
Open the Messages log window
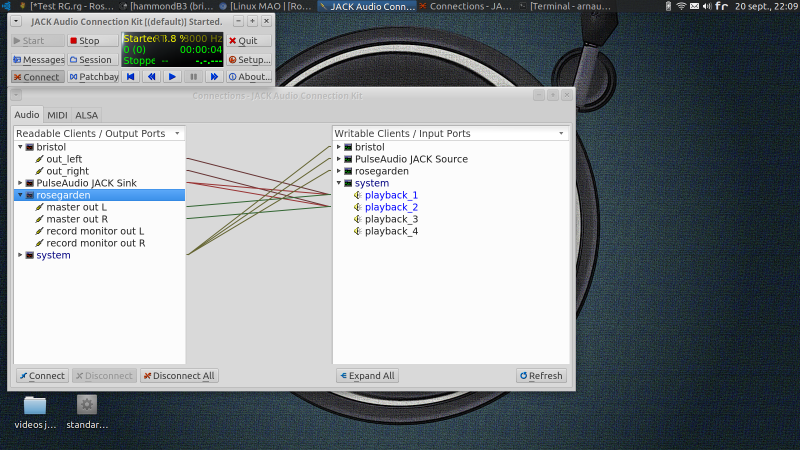point(37,59)
